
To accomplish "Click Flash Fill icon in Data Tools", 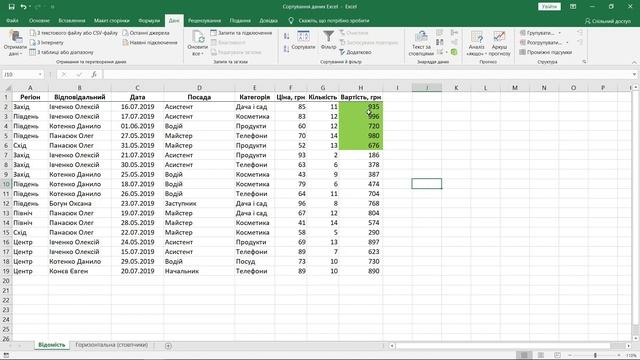I will click(x=440, y=33).
